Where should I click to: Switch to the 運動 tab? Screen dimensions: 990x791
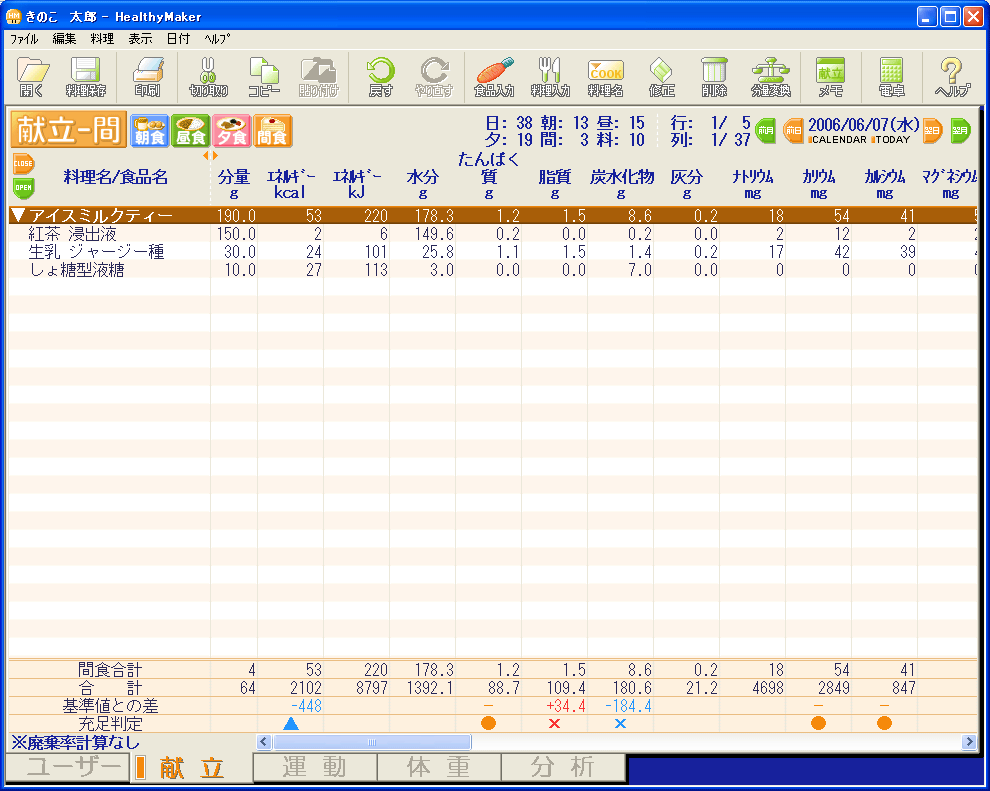pyautogui.click(x=314, y=767)
